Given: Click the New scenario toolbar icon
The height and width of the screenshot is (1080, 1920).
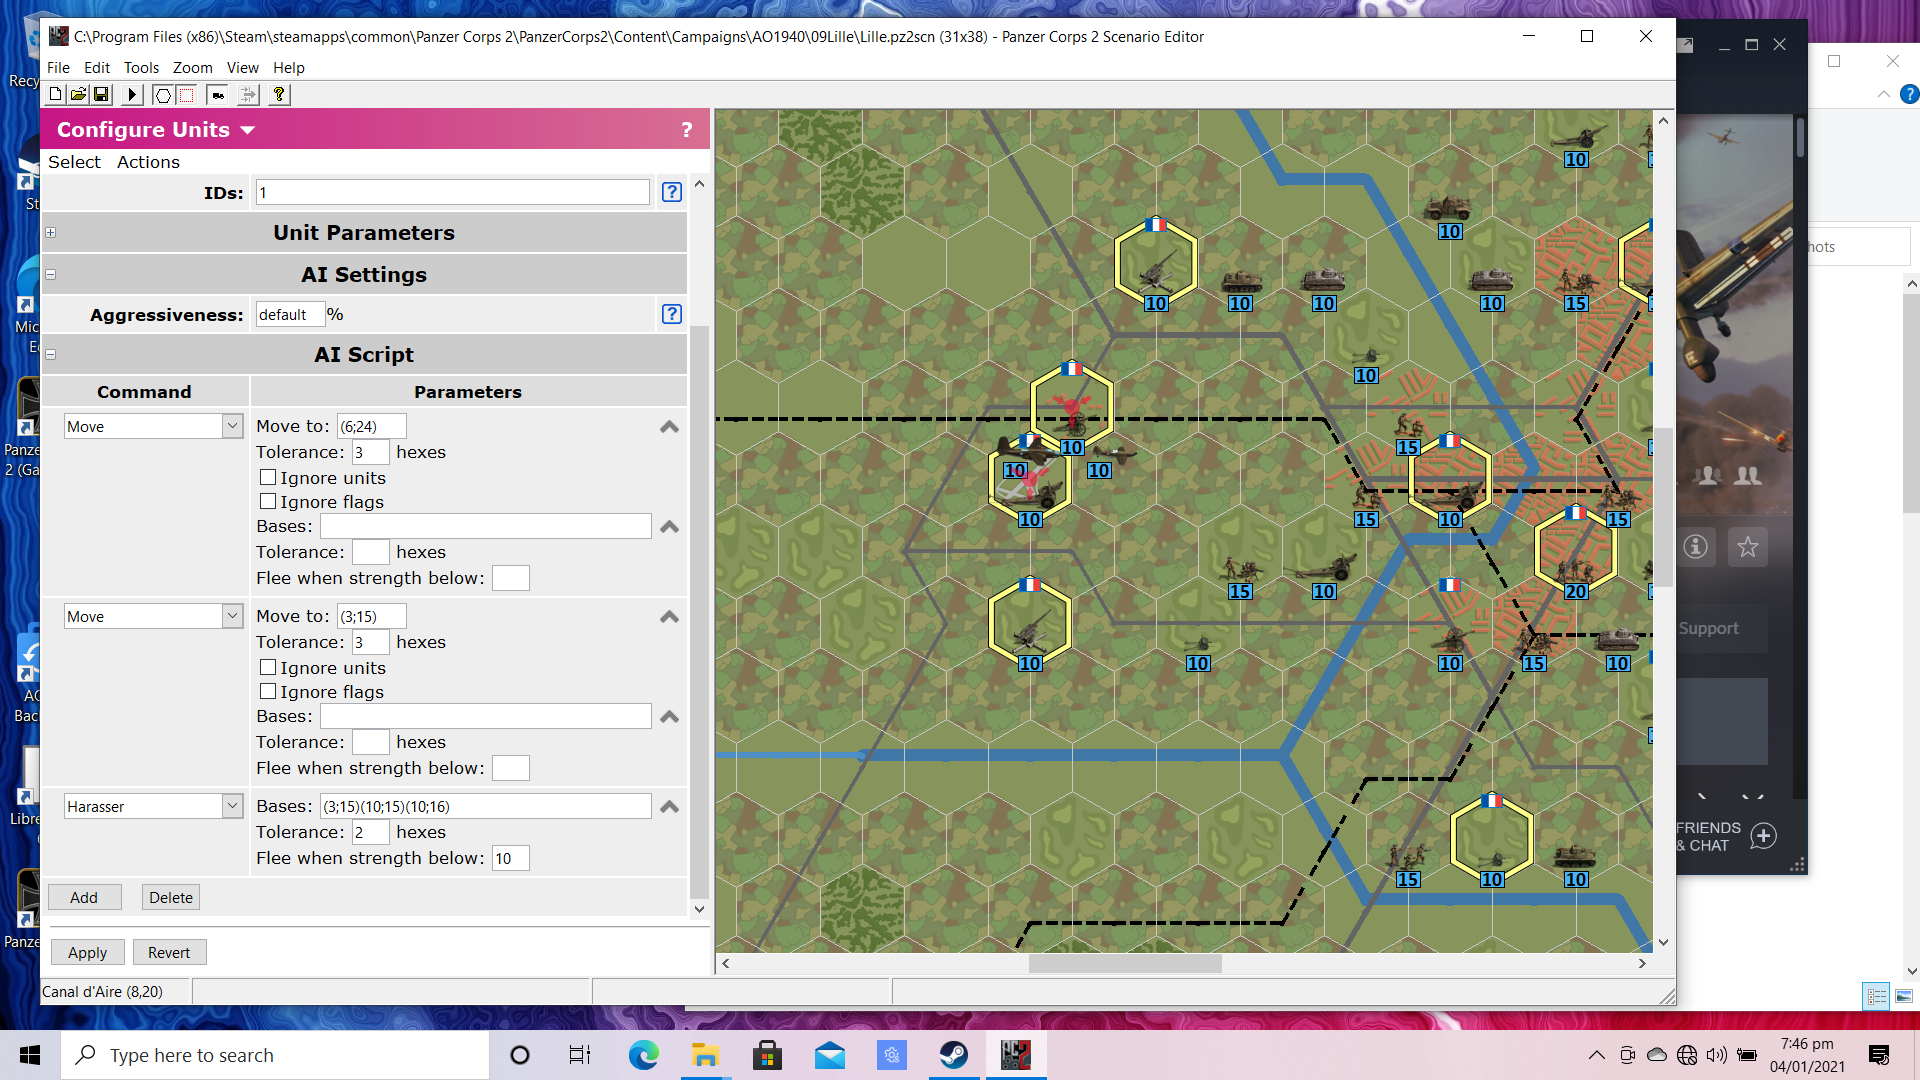Looking at the screenshot, I should coord(55,95).
